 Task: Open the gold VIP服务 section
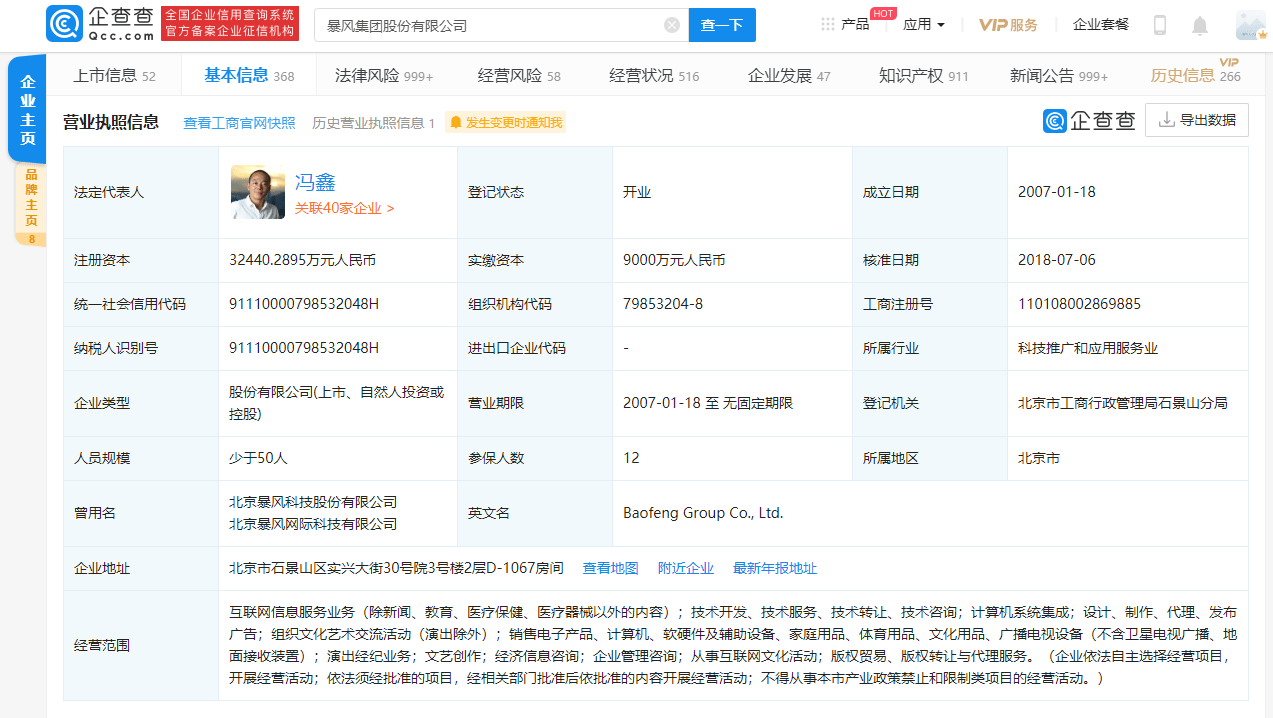pyautogui.click(x=1008, y=24)
